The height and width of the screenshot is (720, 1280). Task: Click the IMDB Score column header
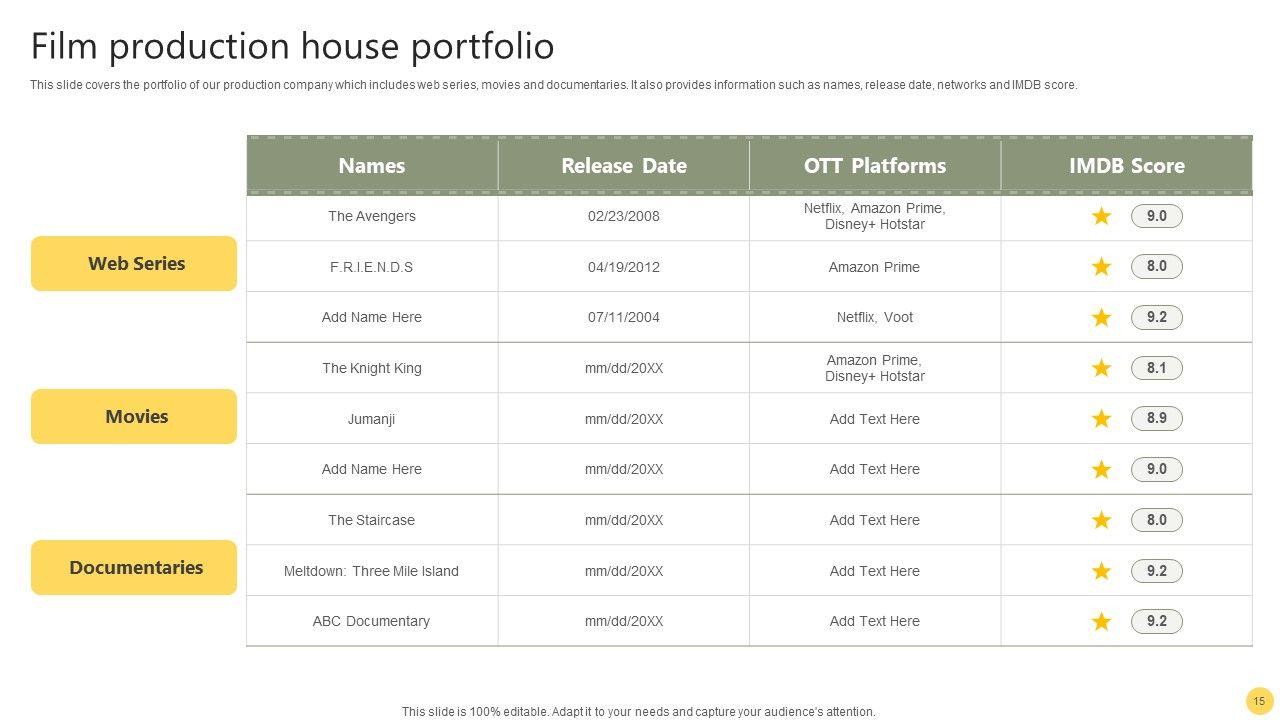1126,165
